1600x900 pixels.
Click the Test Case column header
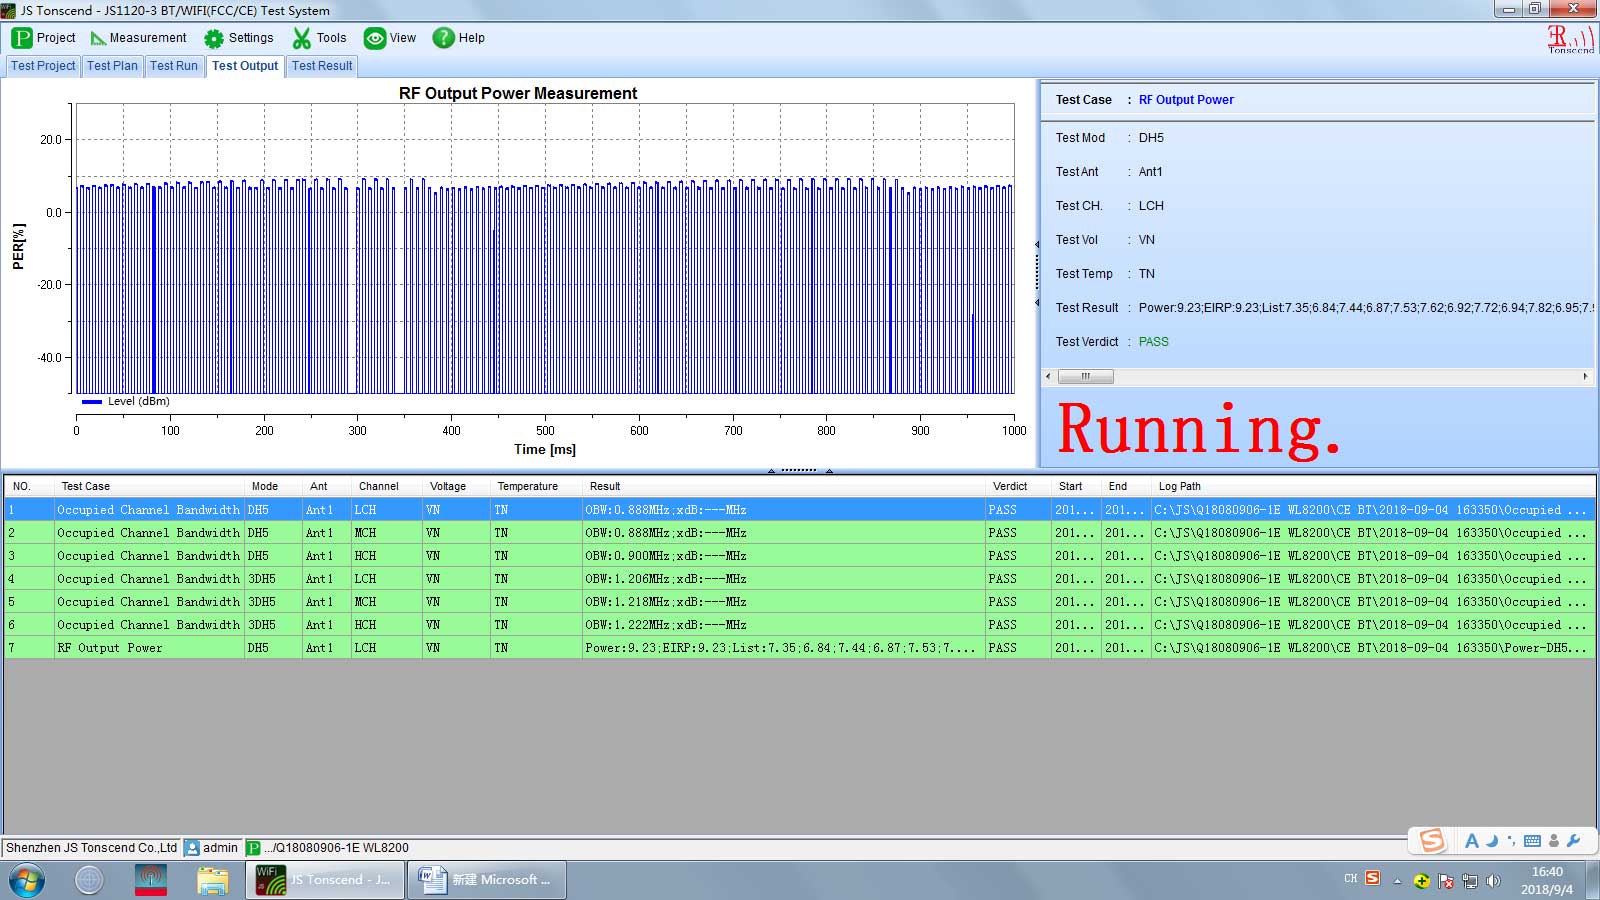point(86,487)
